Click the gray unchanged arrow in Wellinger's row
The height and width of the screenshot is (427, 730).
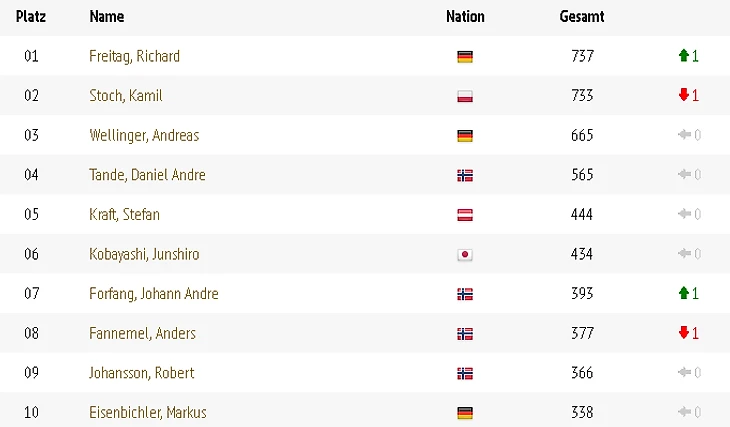coord(684,135)
